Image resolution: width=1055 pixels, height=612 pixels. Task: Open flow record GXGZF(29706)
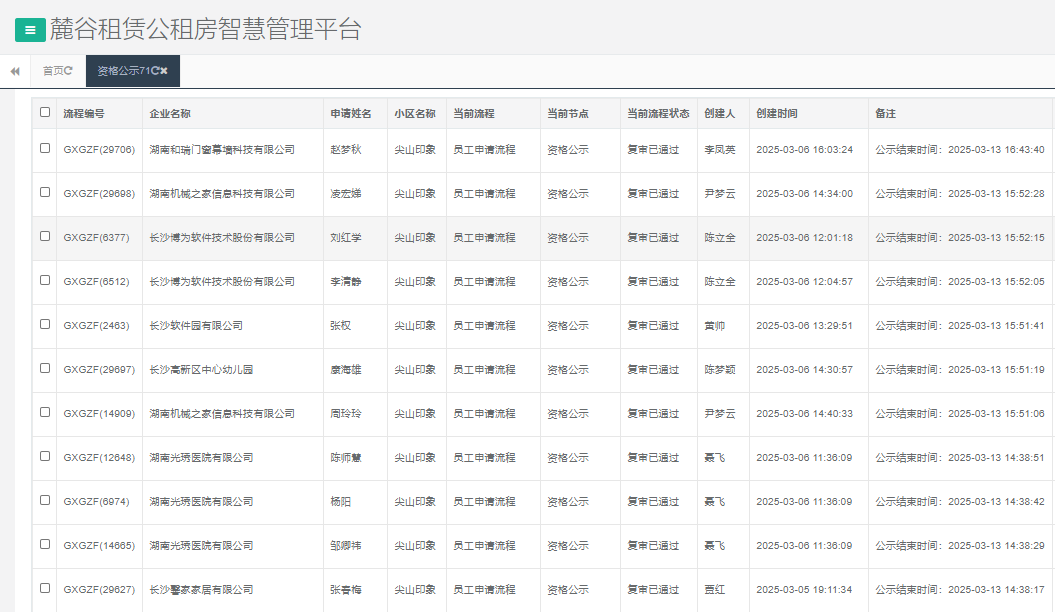(x=98, y=149)
